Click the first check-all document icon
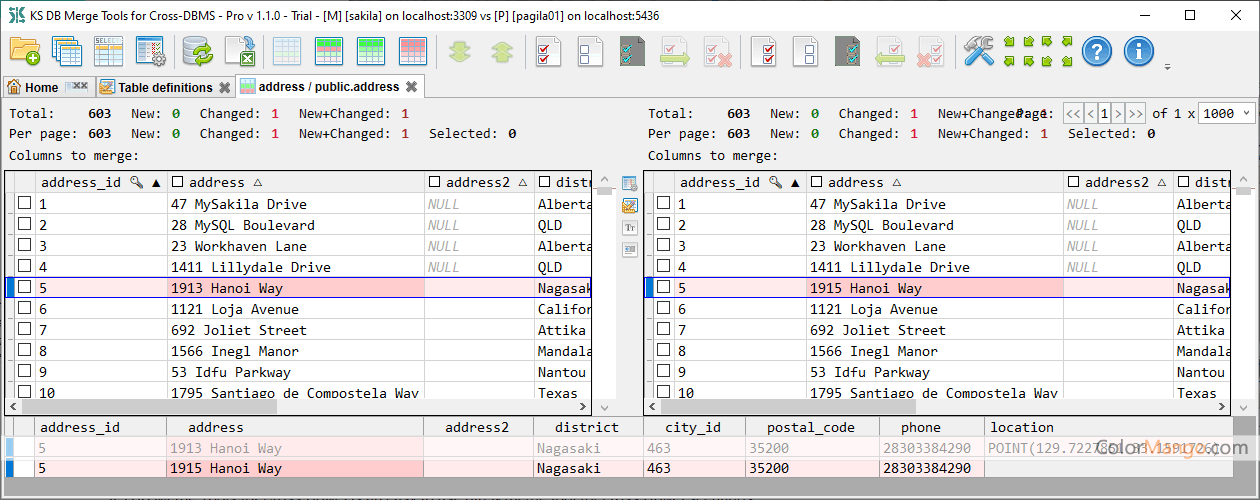 [548, 51]
